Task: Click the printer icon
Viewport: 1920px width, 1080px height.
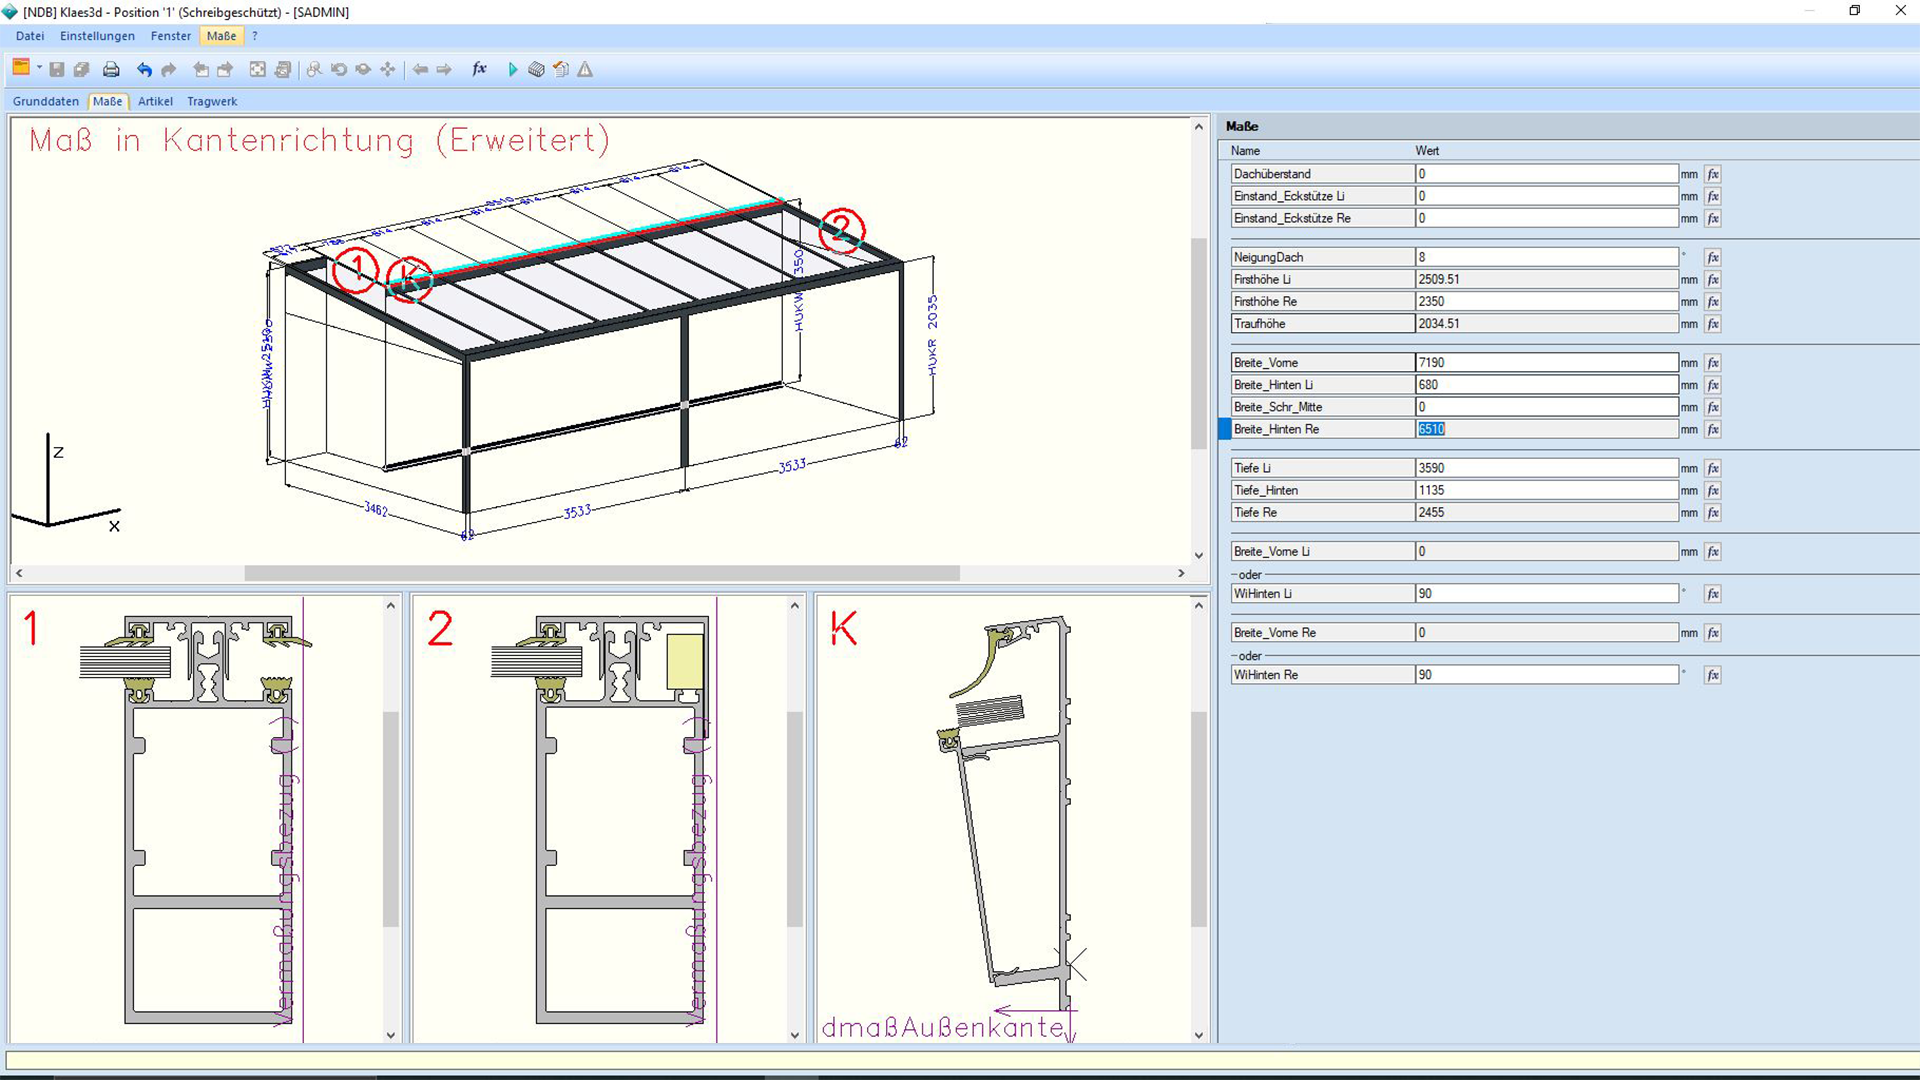Action: coord(111,69)
